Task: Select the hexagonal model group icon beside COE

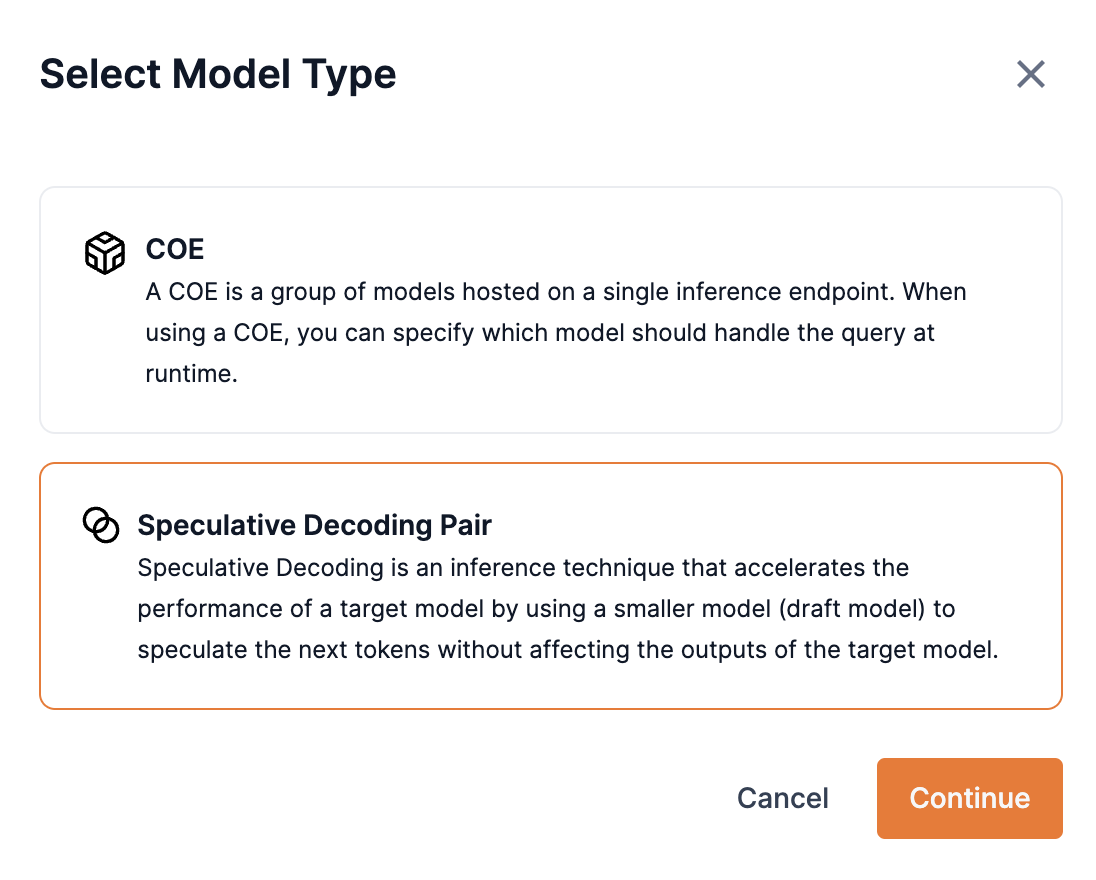Action: coord(103,252)
